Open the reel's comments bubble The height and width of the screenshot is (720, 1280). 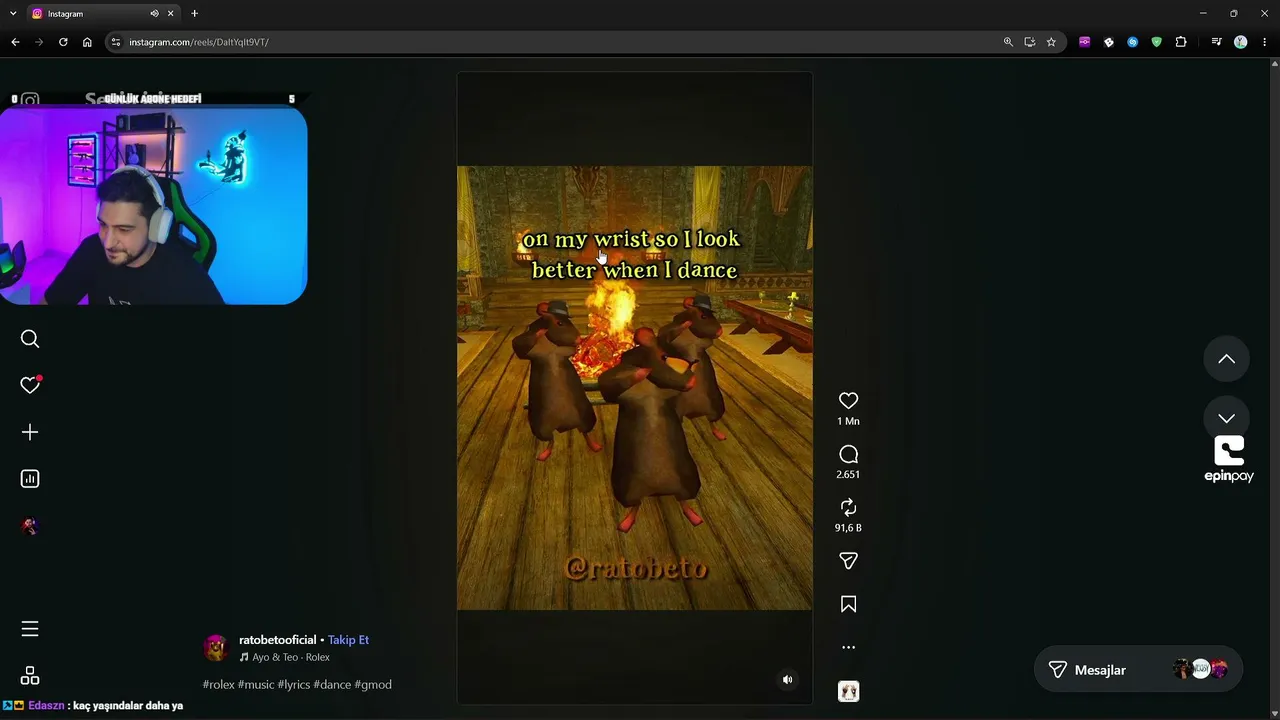(x=848, y=454)
